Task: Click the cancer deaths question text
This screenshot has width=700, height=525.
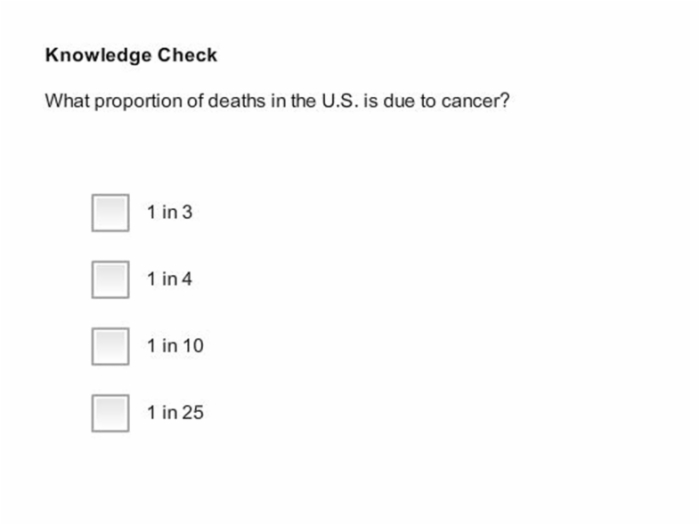Action: [x=277, y=101]
